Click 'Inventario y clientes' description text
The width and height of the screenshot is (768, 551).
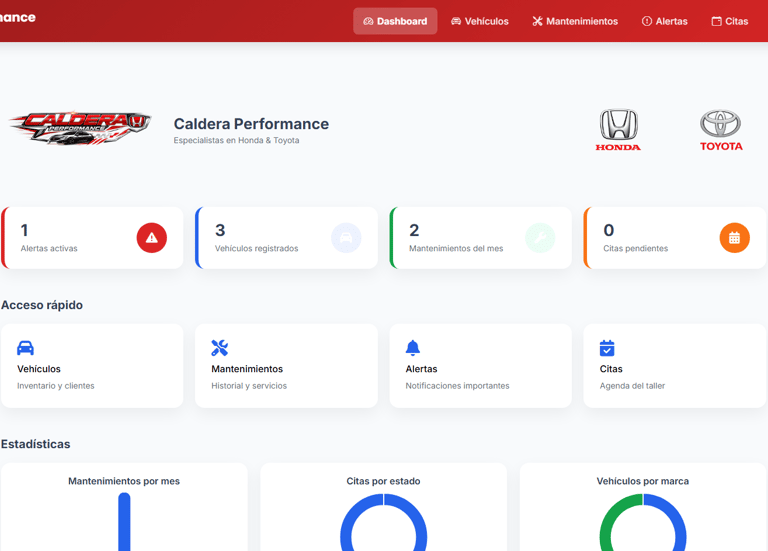click(56, 386)
